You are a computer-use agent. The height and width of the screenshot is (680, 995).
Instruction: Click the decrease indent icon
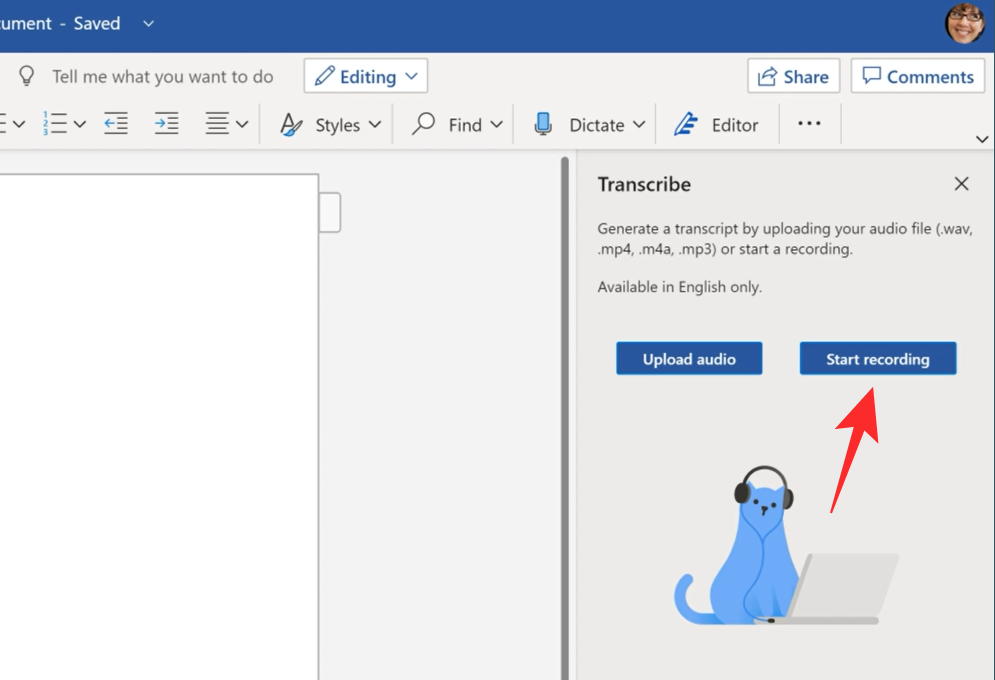point(115,123)
